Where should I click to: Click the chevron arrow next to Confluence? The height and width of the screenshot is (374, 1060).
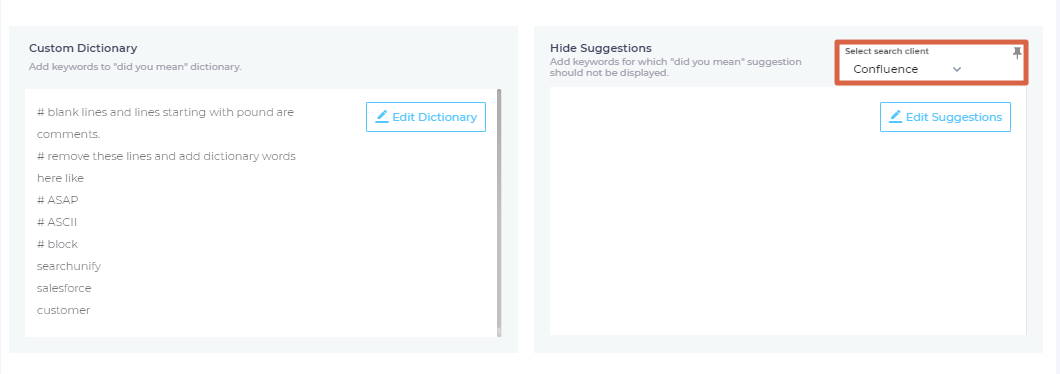point(957,69)
